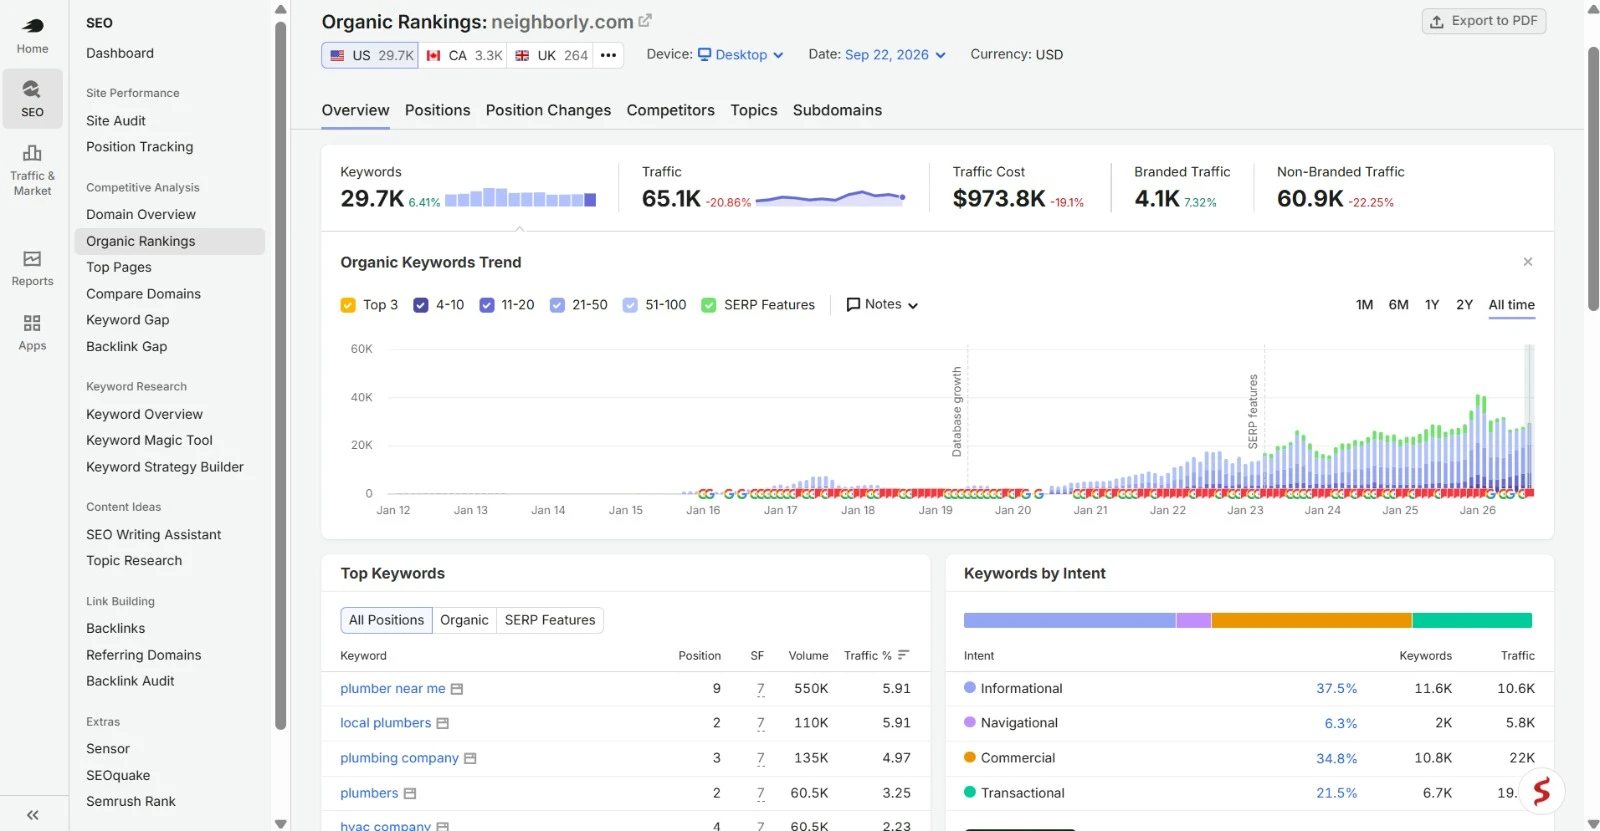Open the Topics tab
This screenshot has width=1600, height=831.
coord(754,110)
